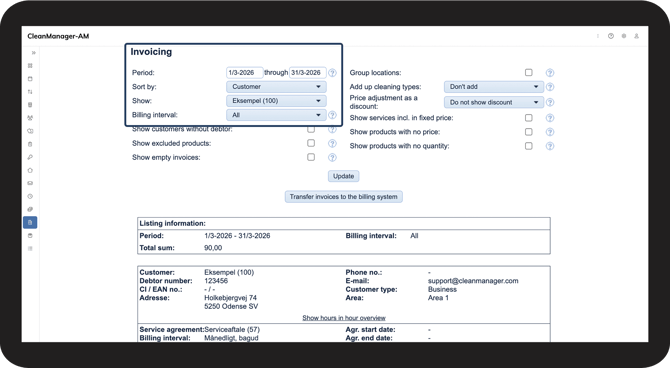Viewport: 670px width, 368px height.
Task: Open help for the Period field
Action: click(x=332, y=73)
